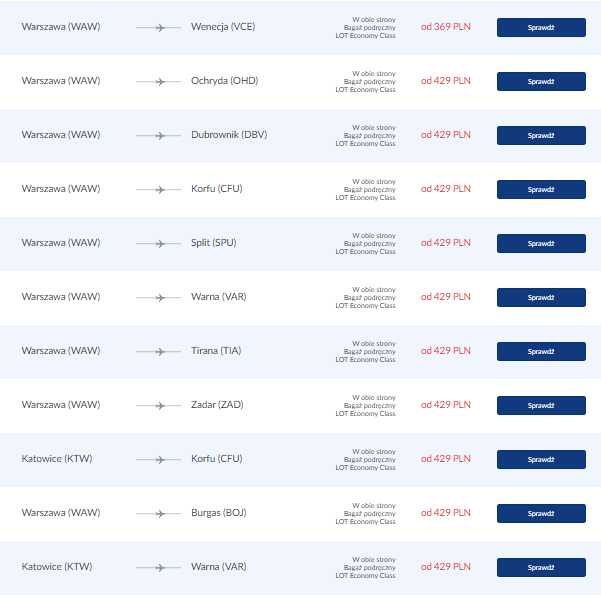Click the airplane icon on Ochryda flight row
The height and width of the screenshot is (596, 601).
tap(158, 82)
